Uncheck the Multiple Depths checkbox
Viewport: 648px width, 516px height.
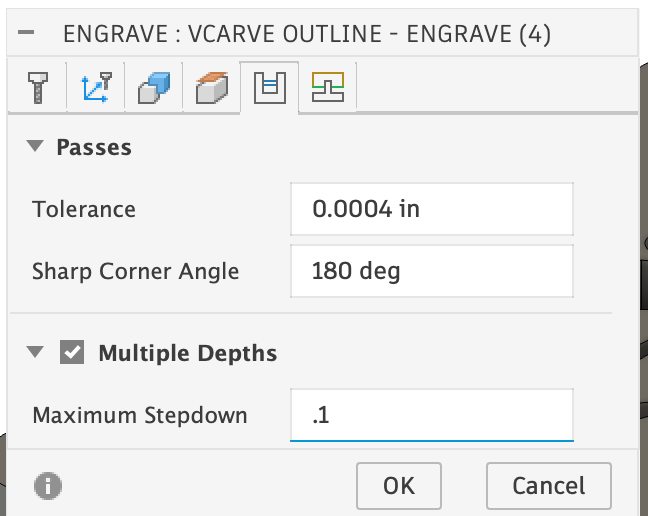(x=72, y=352)
